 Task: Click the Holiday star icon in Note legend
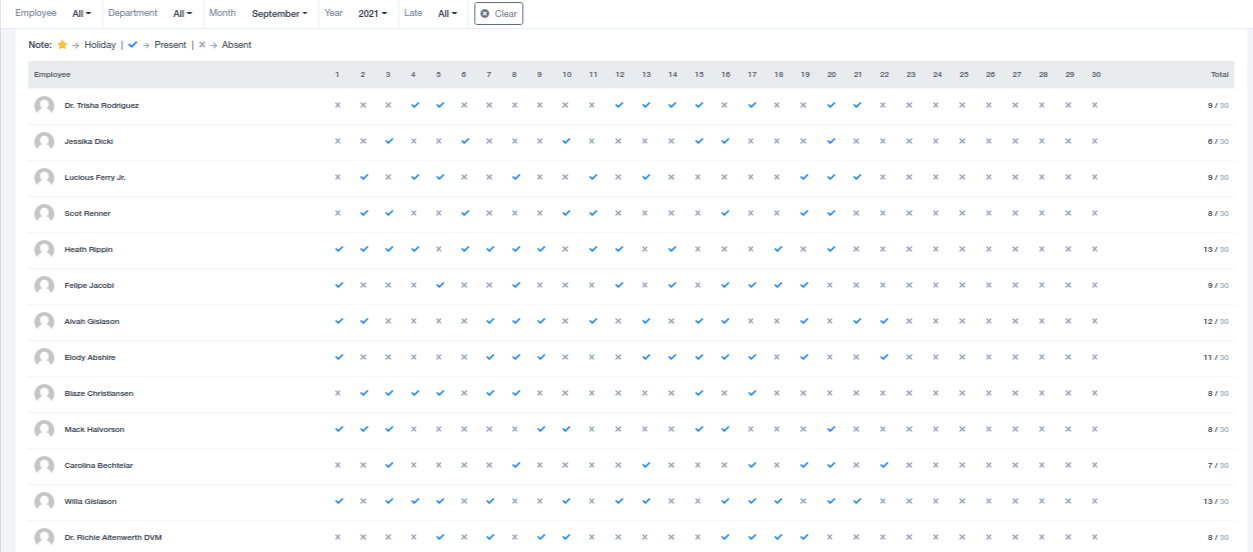pos(62,45)
